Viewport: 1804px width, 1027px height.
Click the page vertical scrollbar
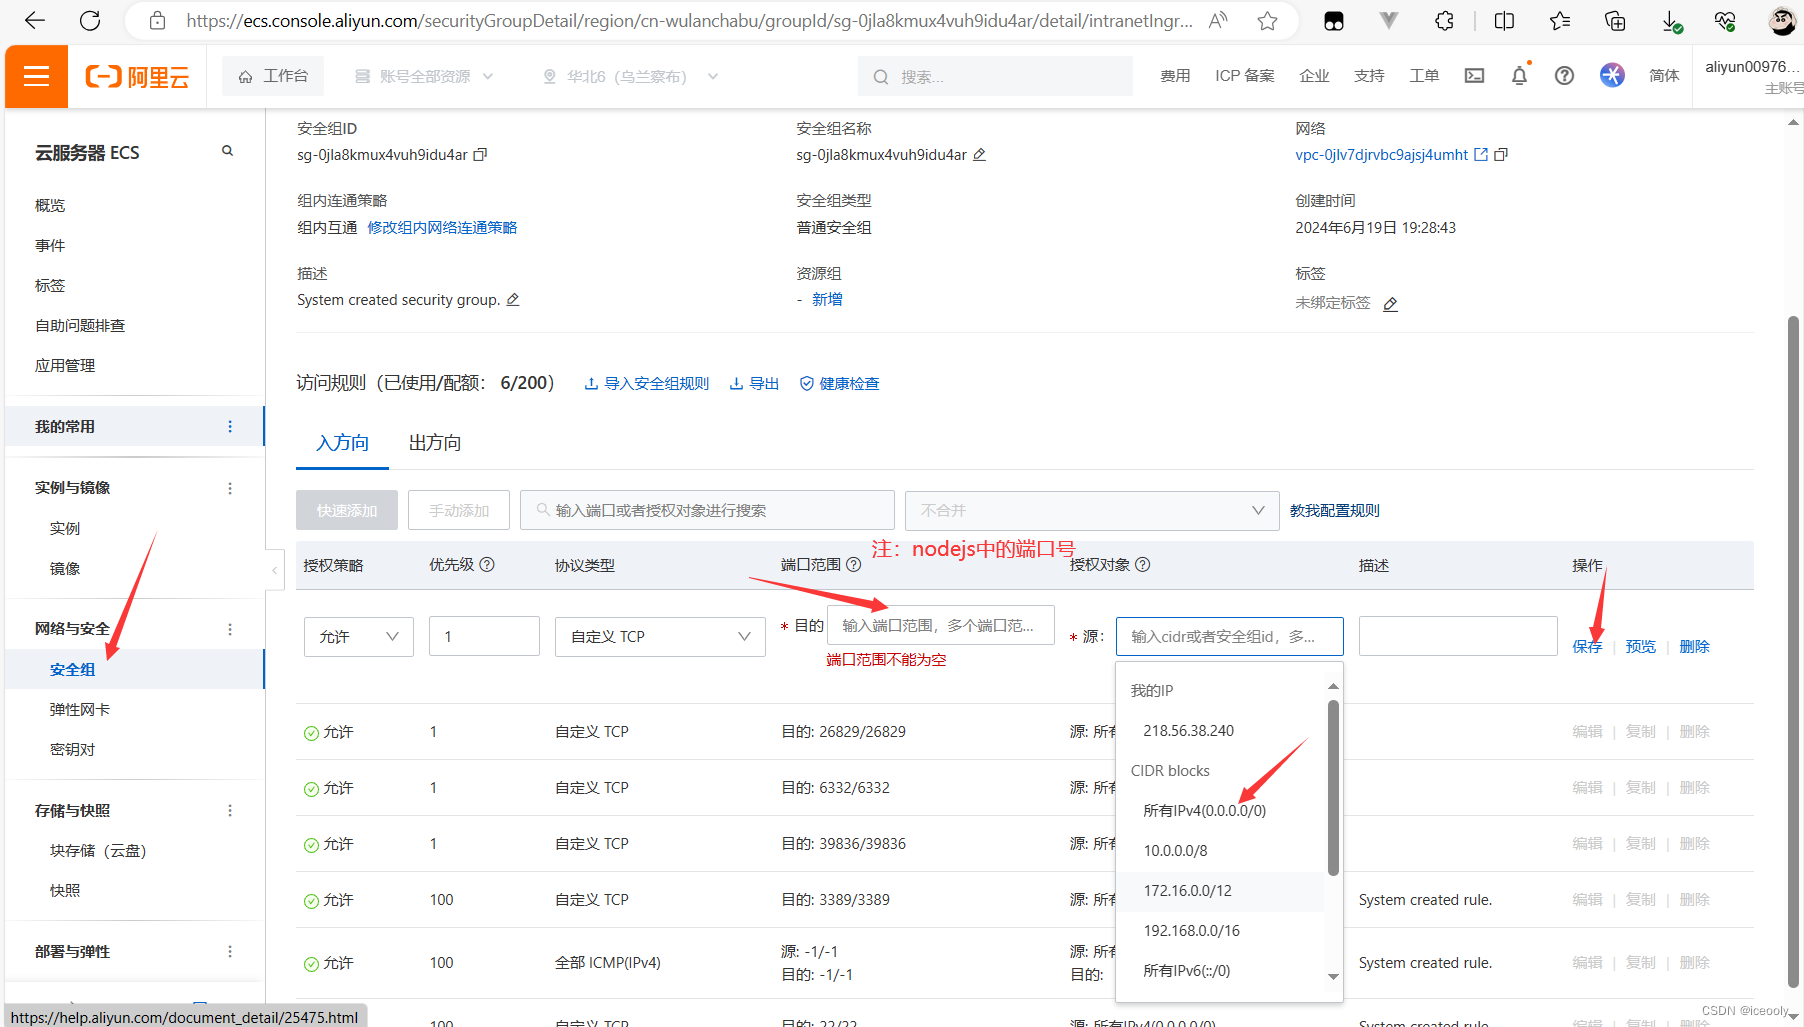(x=1793, y=650)
